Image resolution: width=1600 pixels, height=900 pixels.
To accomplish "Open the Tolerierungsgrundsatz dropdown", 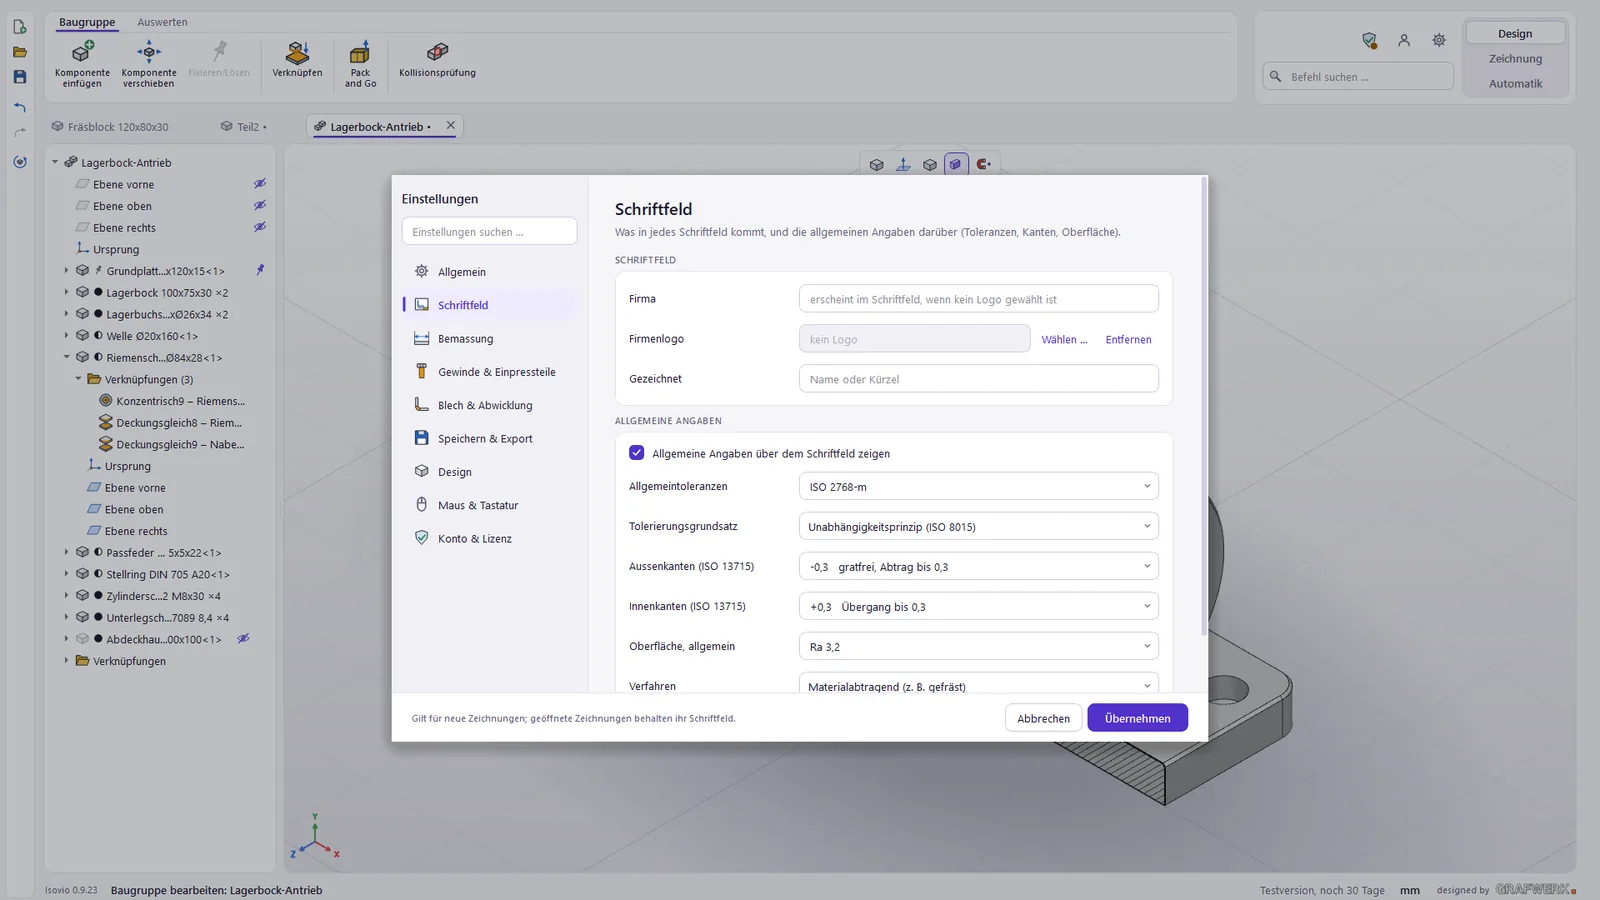I will 979,527.
